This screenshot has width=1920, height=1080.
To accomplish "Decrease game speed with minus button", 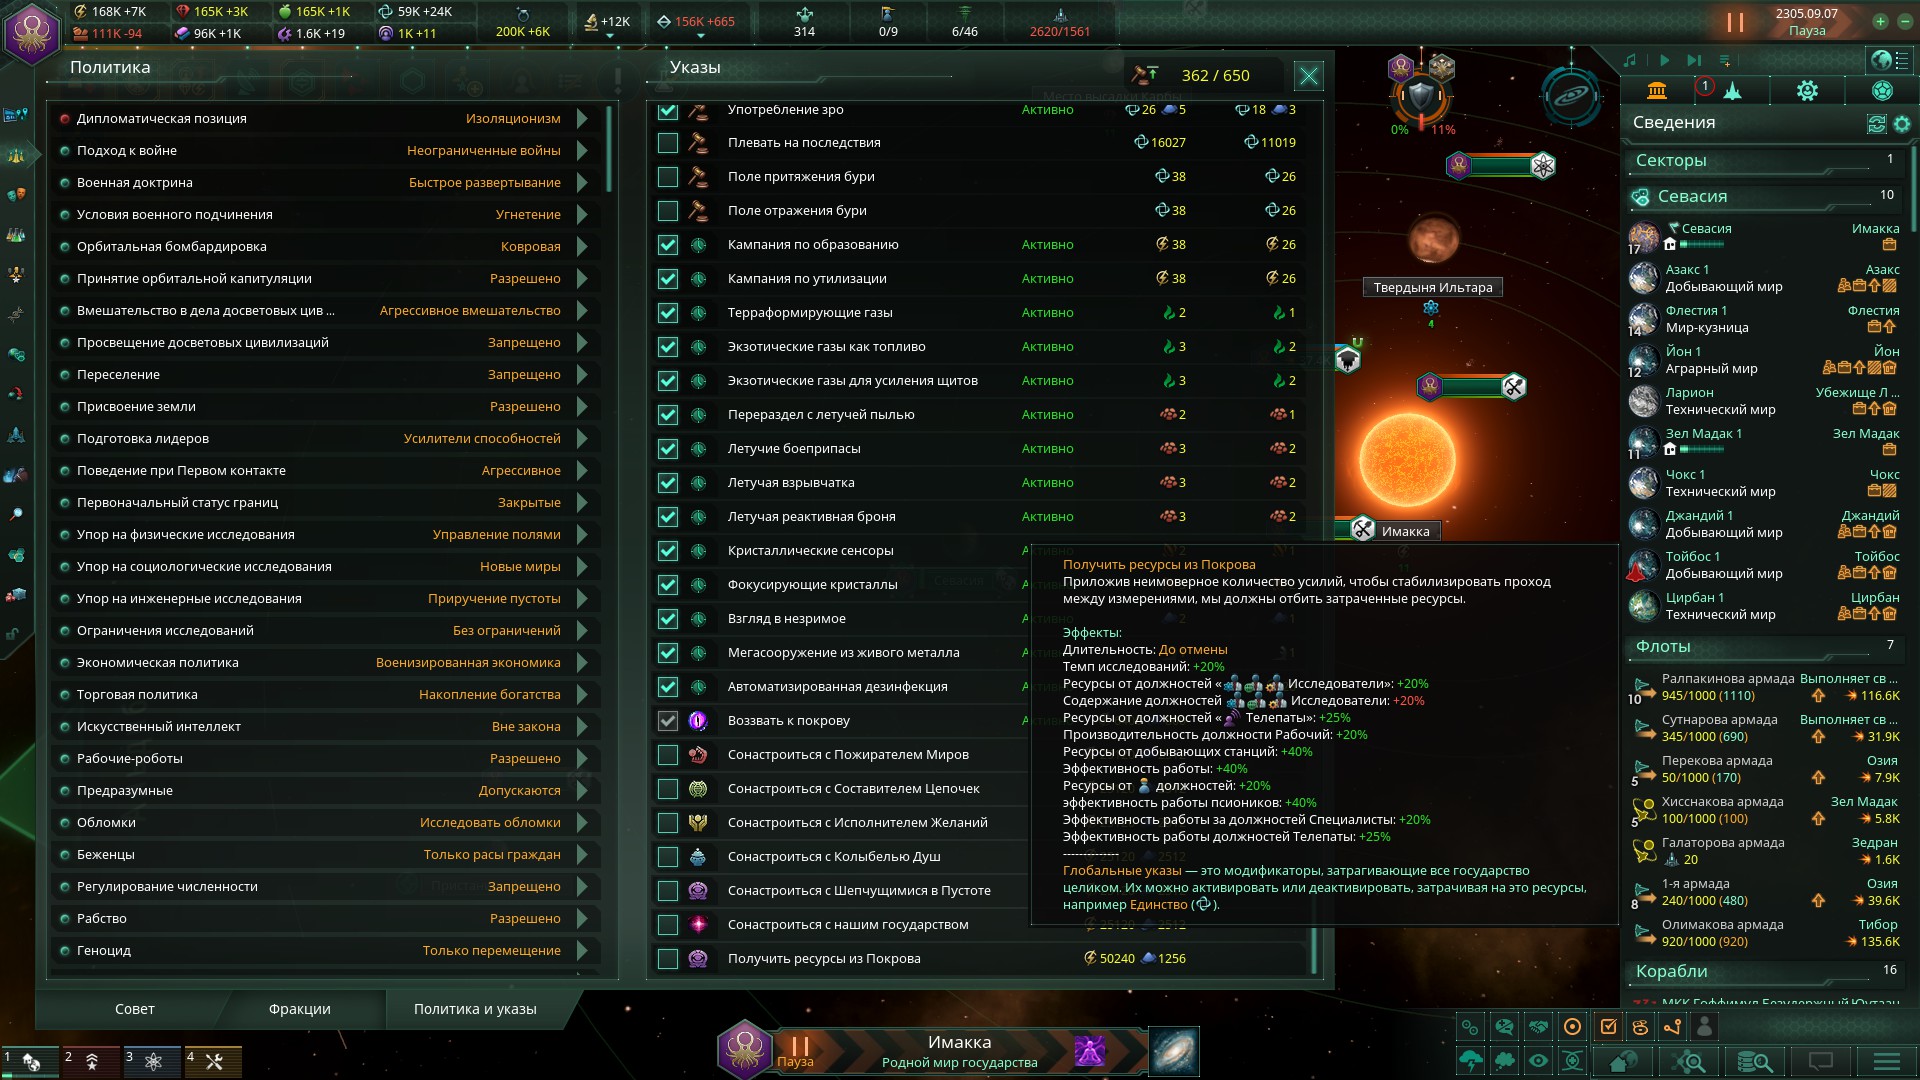I will click(x=1903, y=22).
